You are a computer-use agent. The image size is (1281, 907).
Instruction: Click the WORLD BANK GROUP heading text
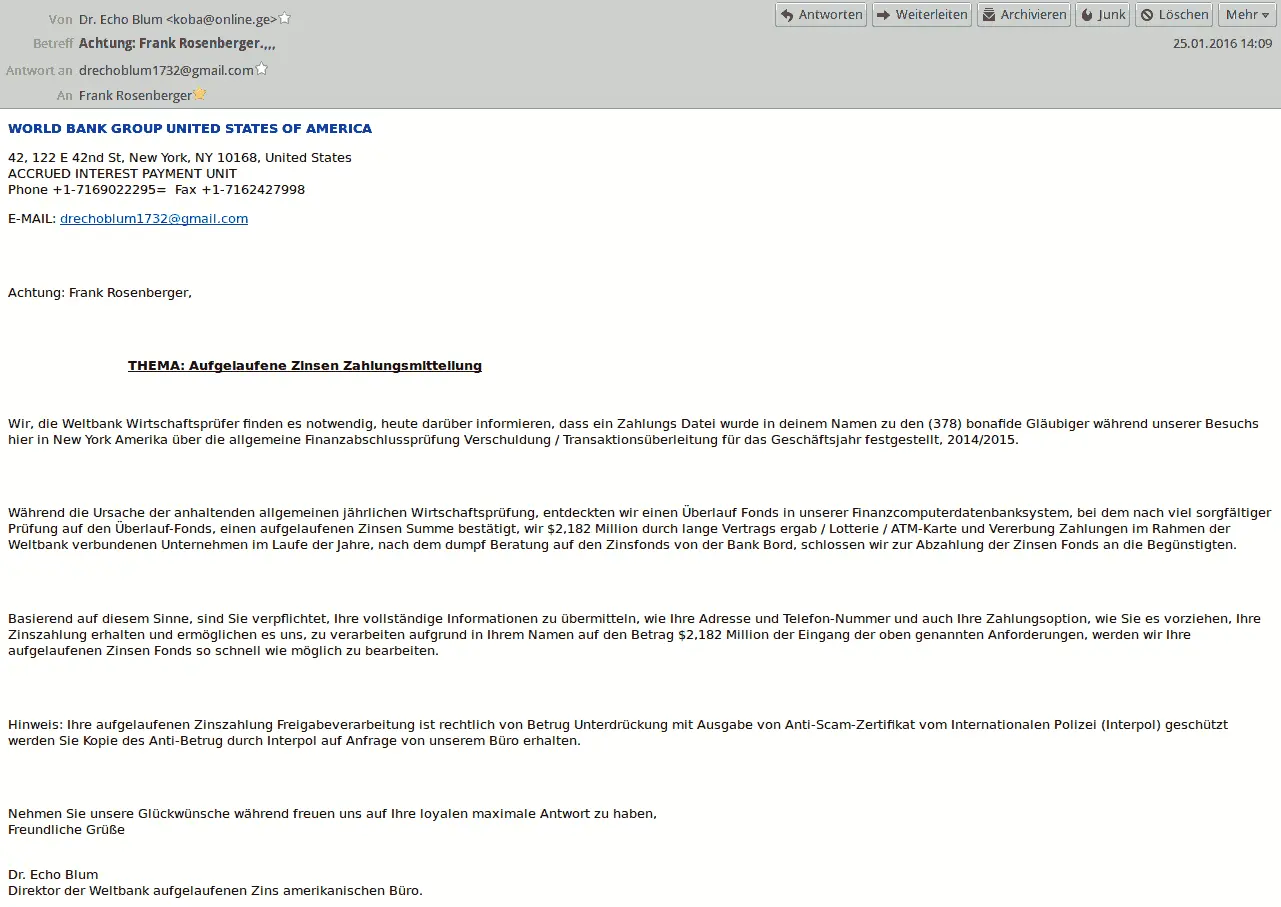pos(190,129)
